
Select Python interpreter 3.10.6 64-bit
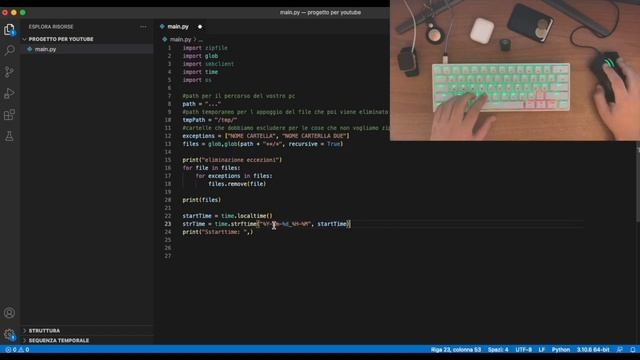(x=593, y=350)
